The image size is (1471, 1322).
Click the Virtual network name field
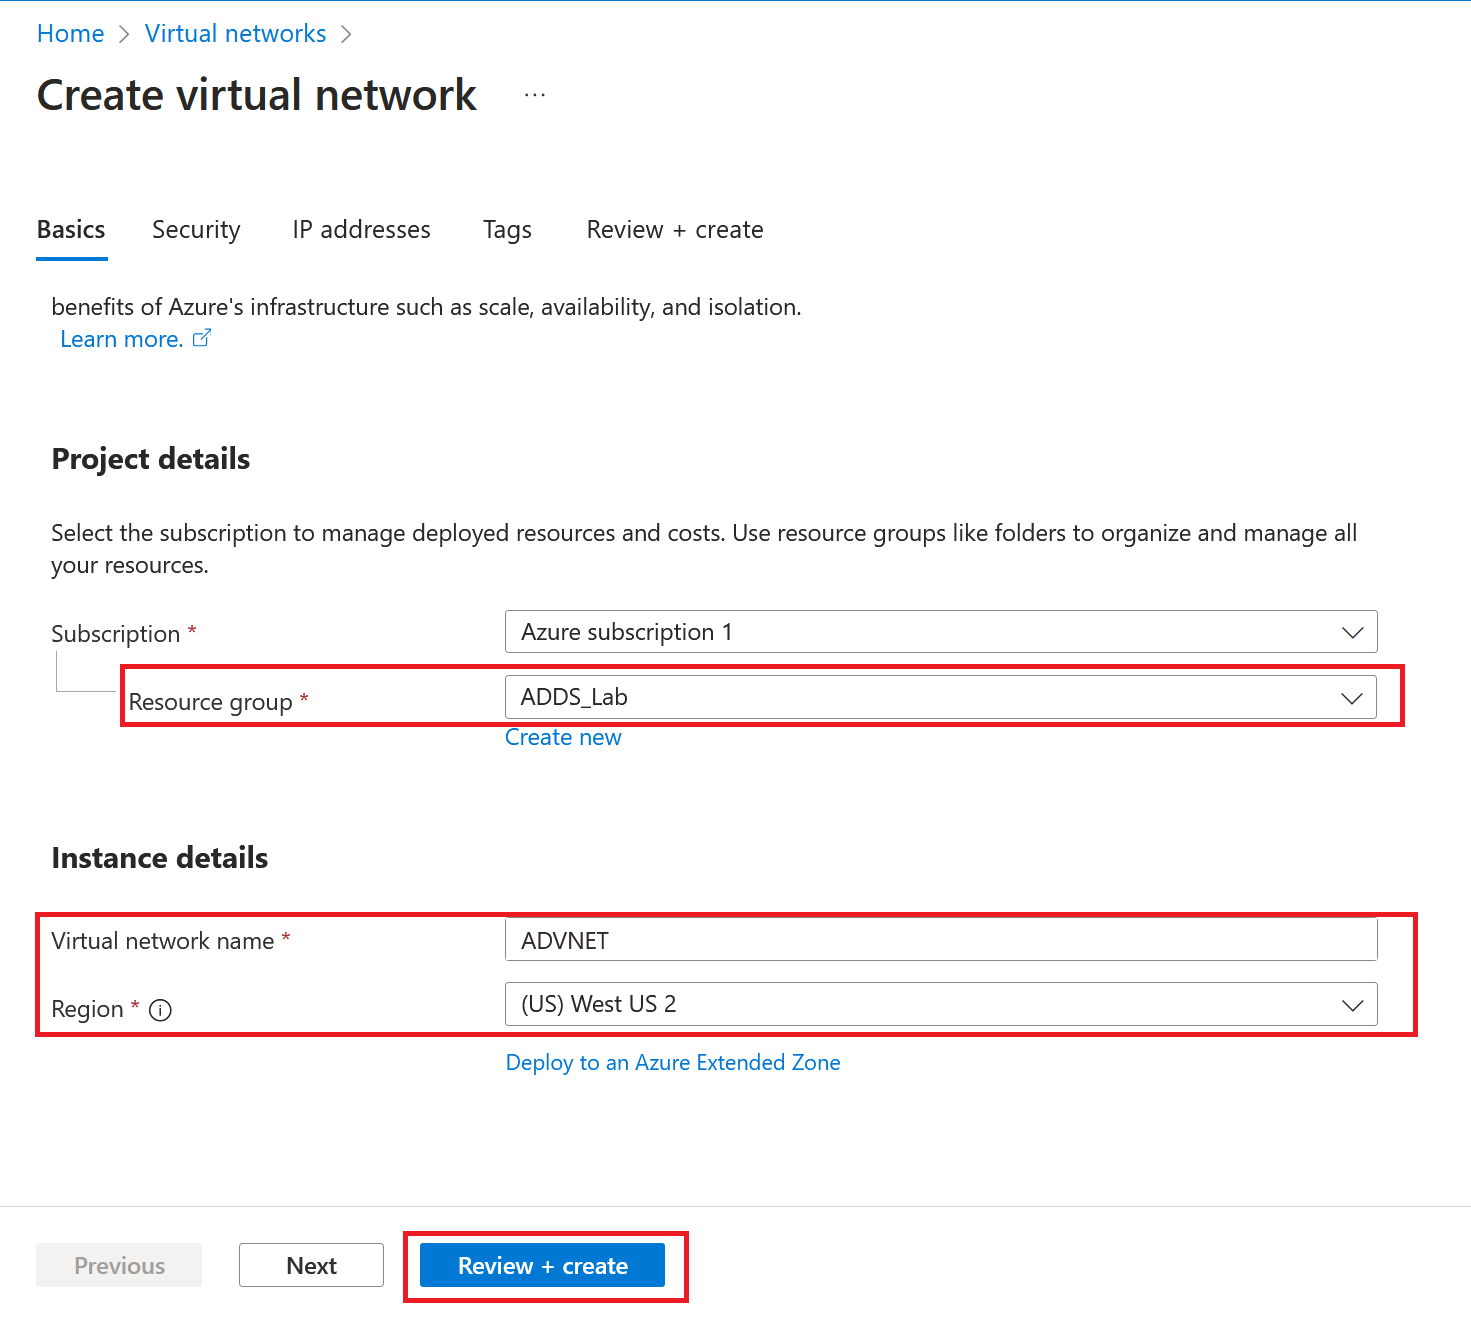pos(941,940)
